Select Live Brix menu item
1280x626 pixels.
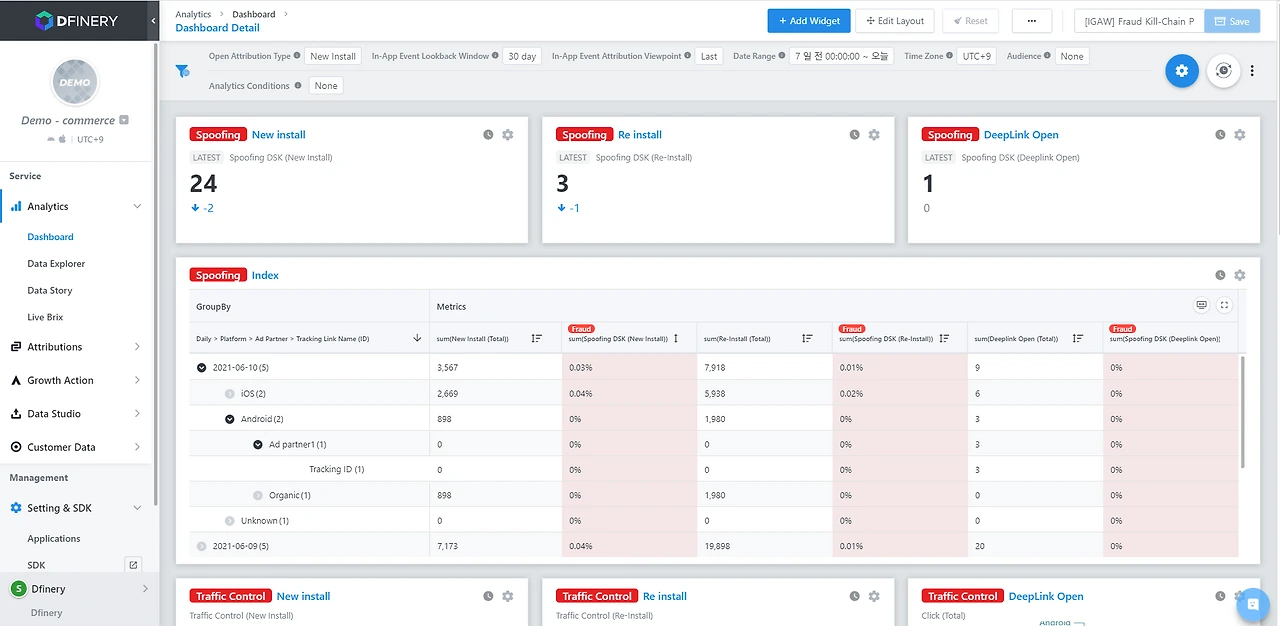coord(45,317)
